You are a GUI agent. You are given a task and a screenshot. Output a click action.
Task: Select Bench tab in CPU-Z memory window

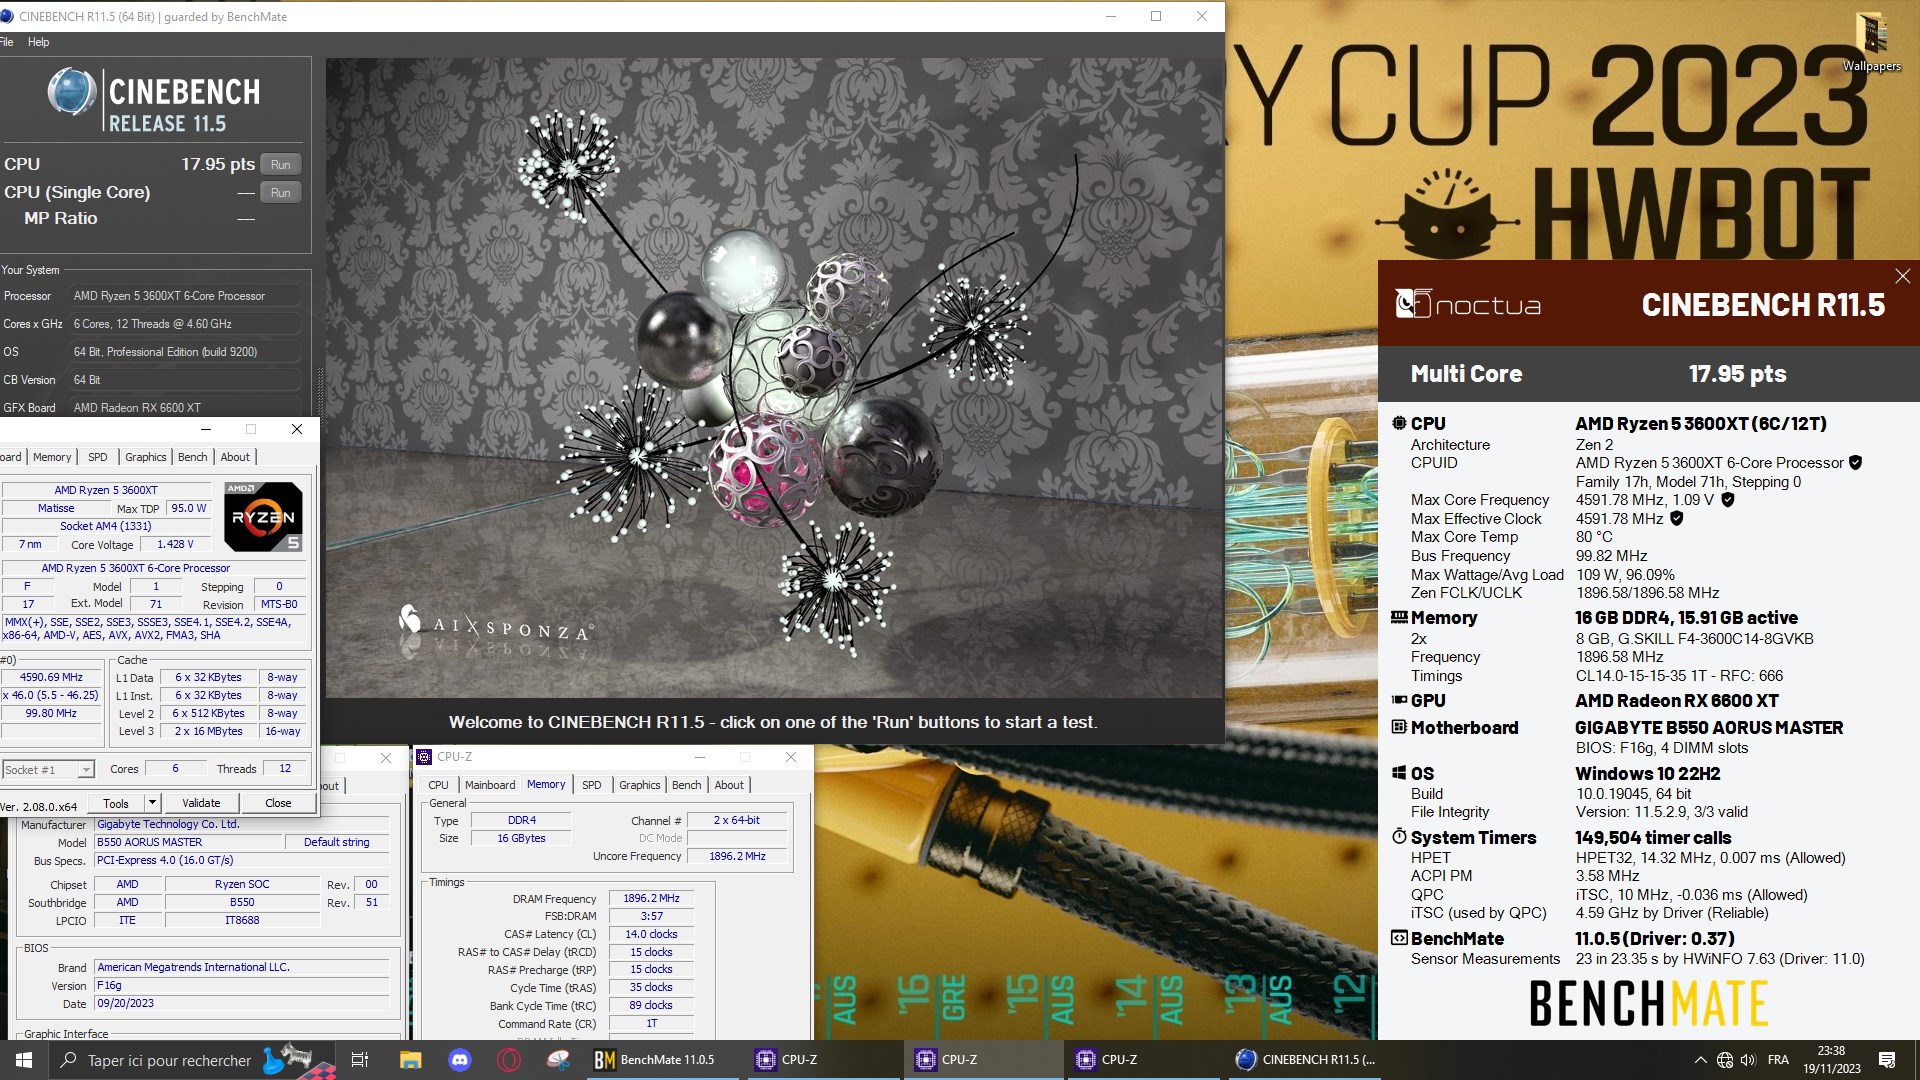pos(687,785)
